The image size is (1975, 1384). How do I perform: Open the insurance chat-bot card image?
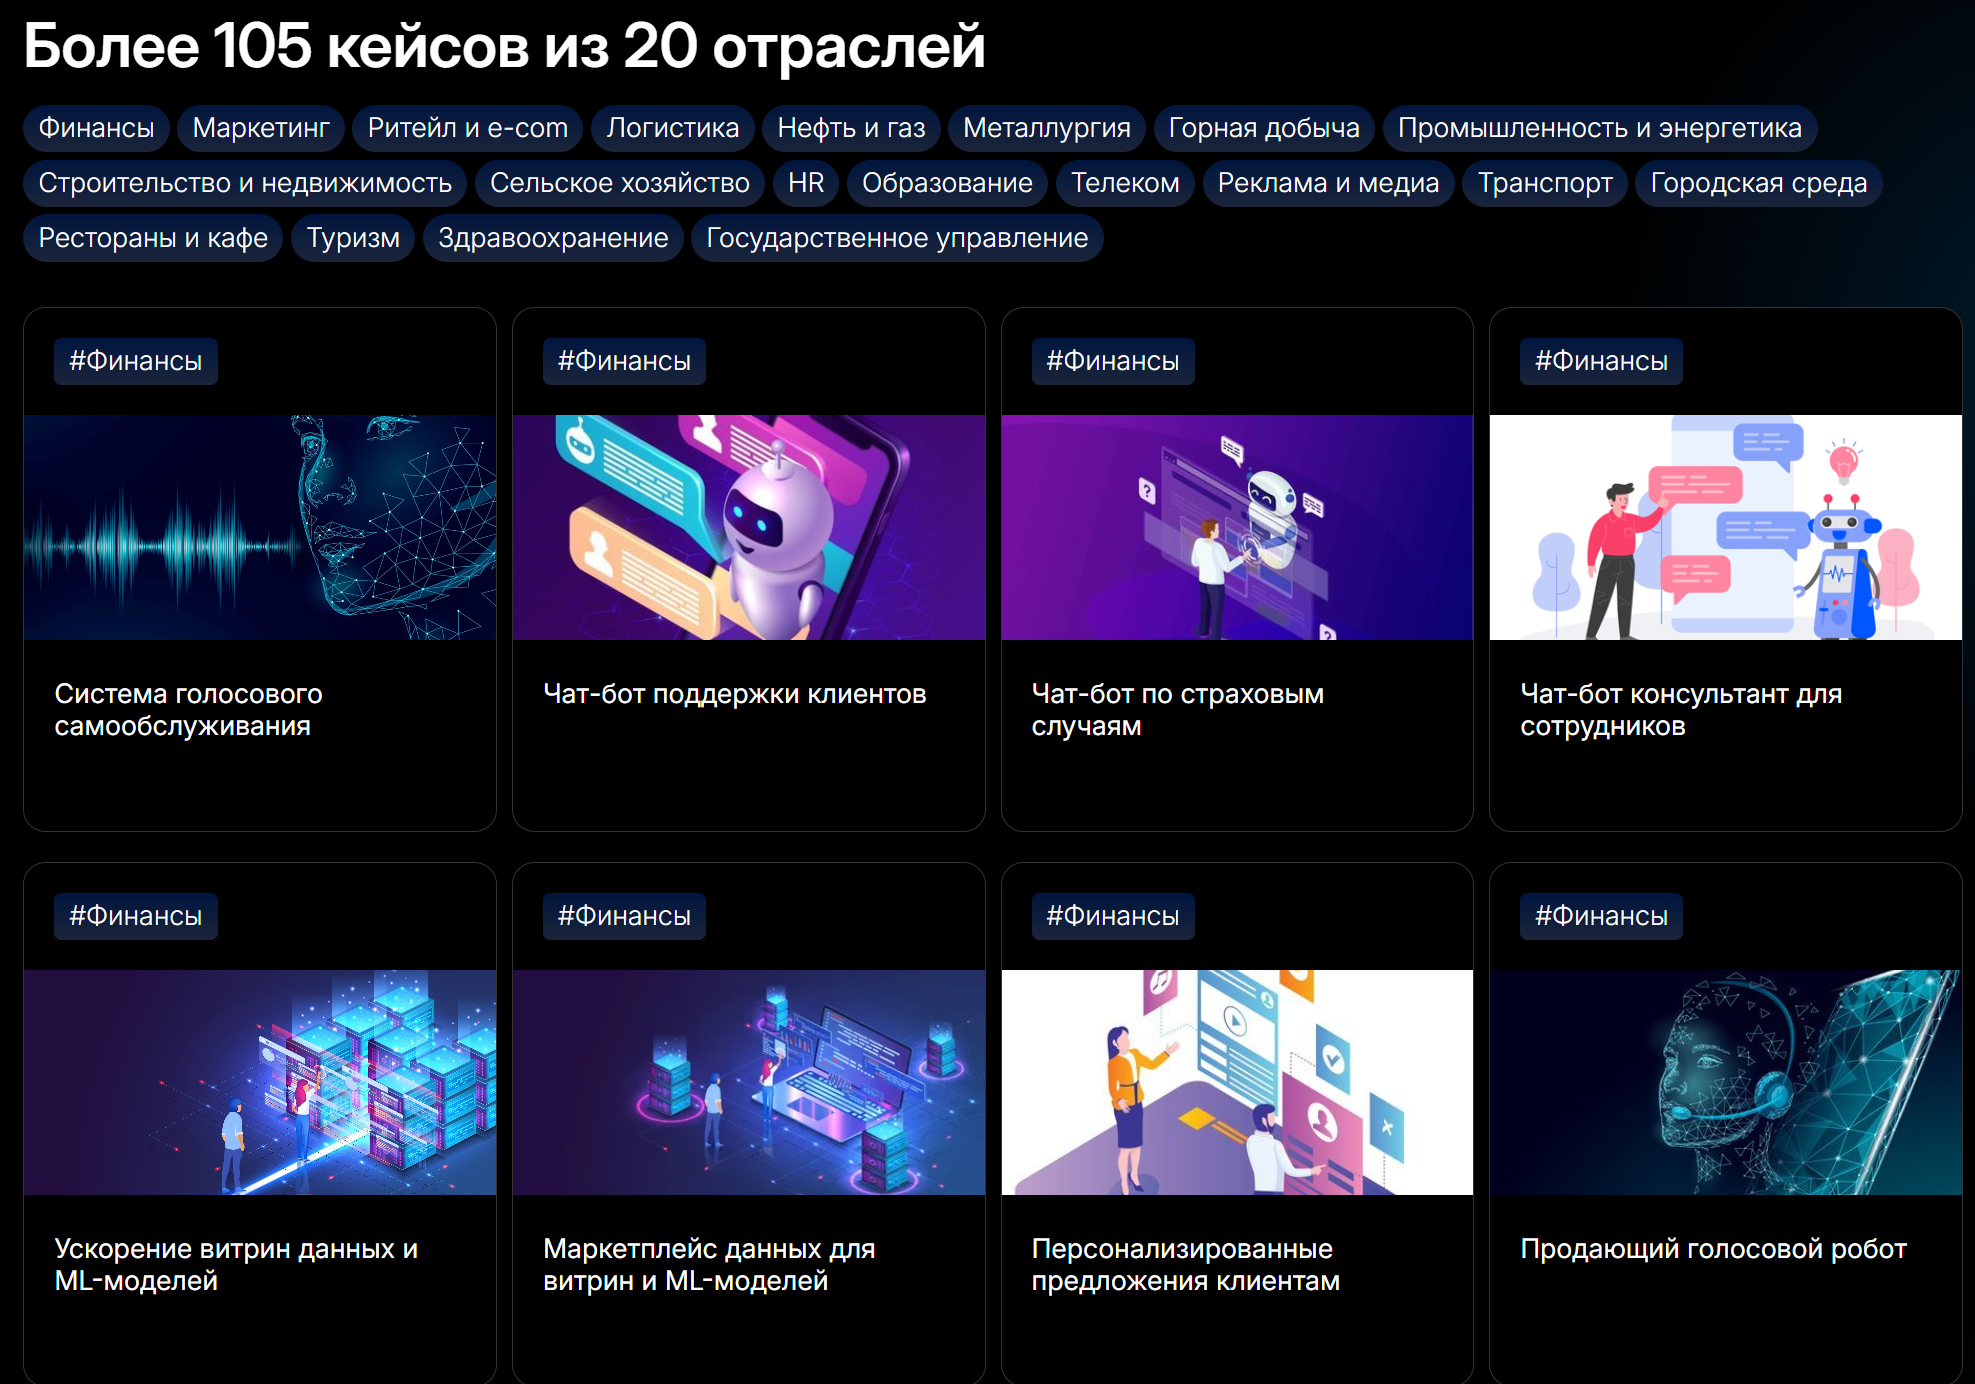click(1237, 527)
